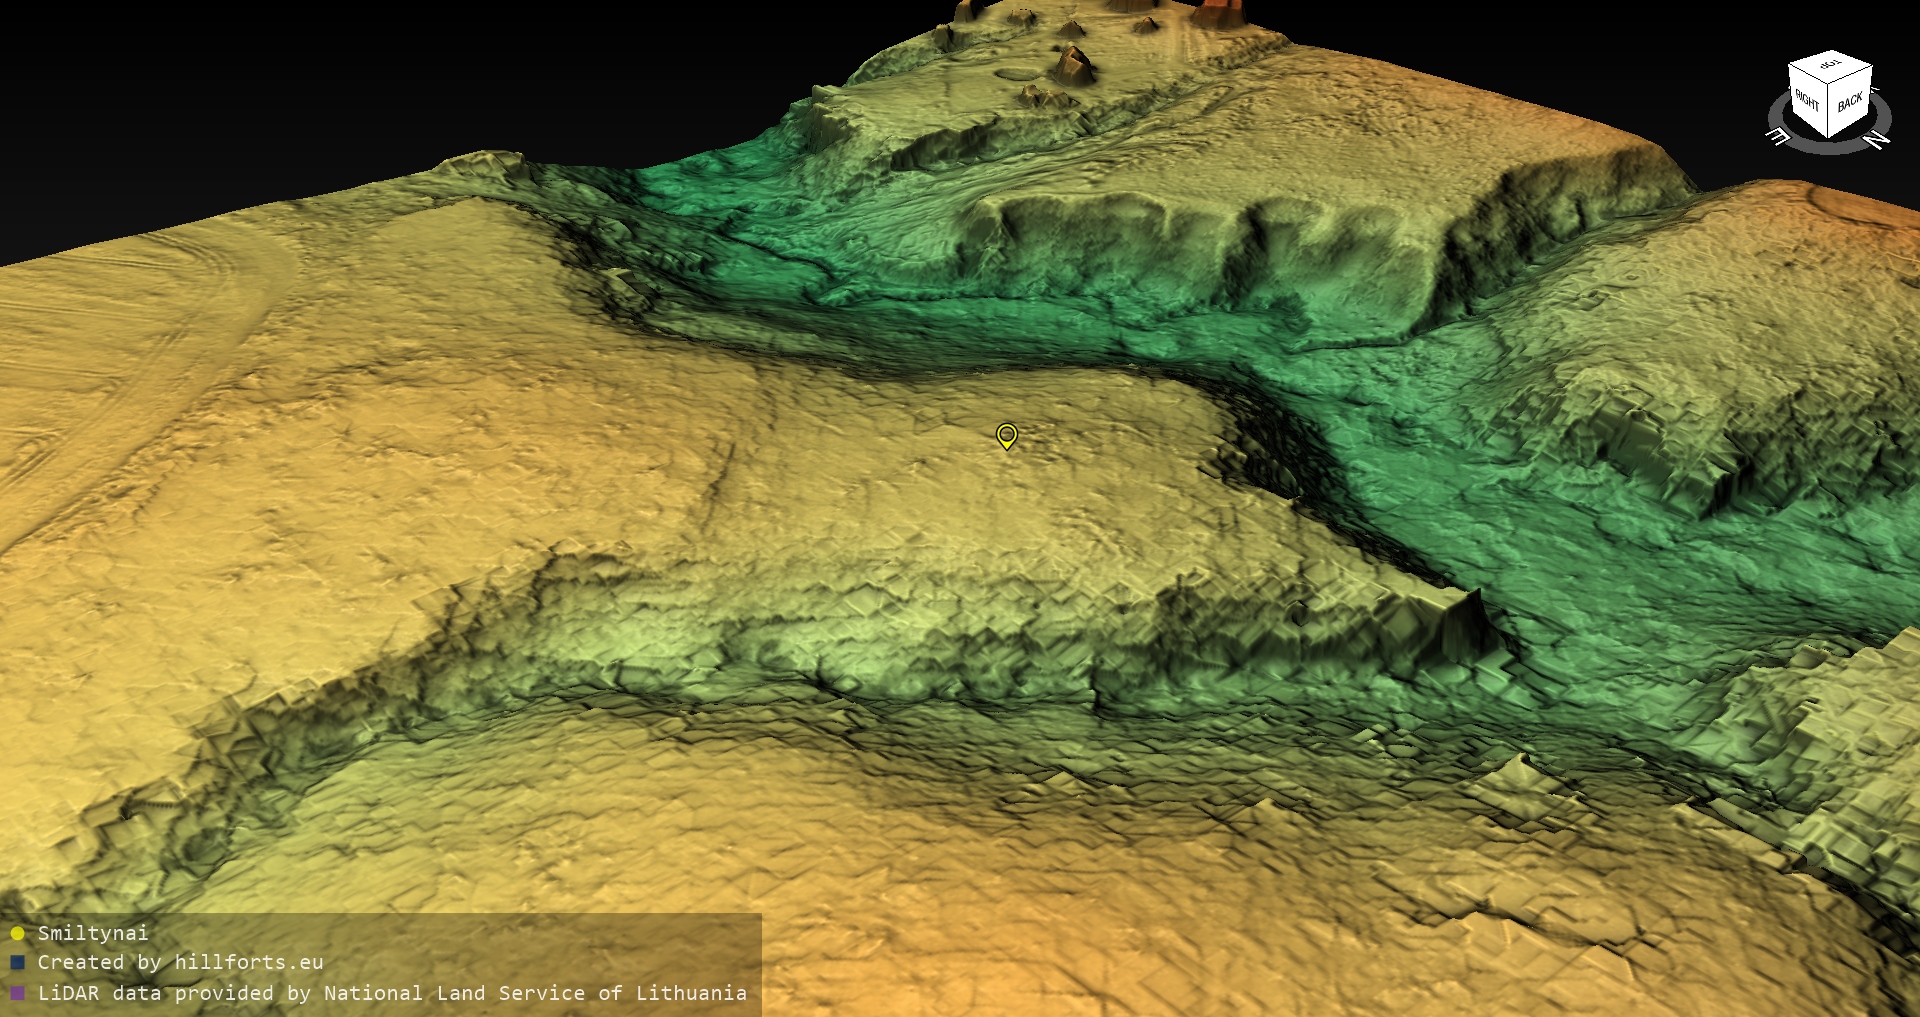Click the purple square beside the LiDAR credit

coord(17,993)
